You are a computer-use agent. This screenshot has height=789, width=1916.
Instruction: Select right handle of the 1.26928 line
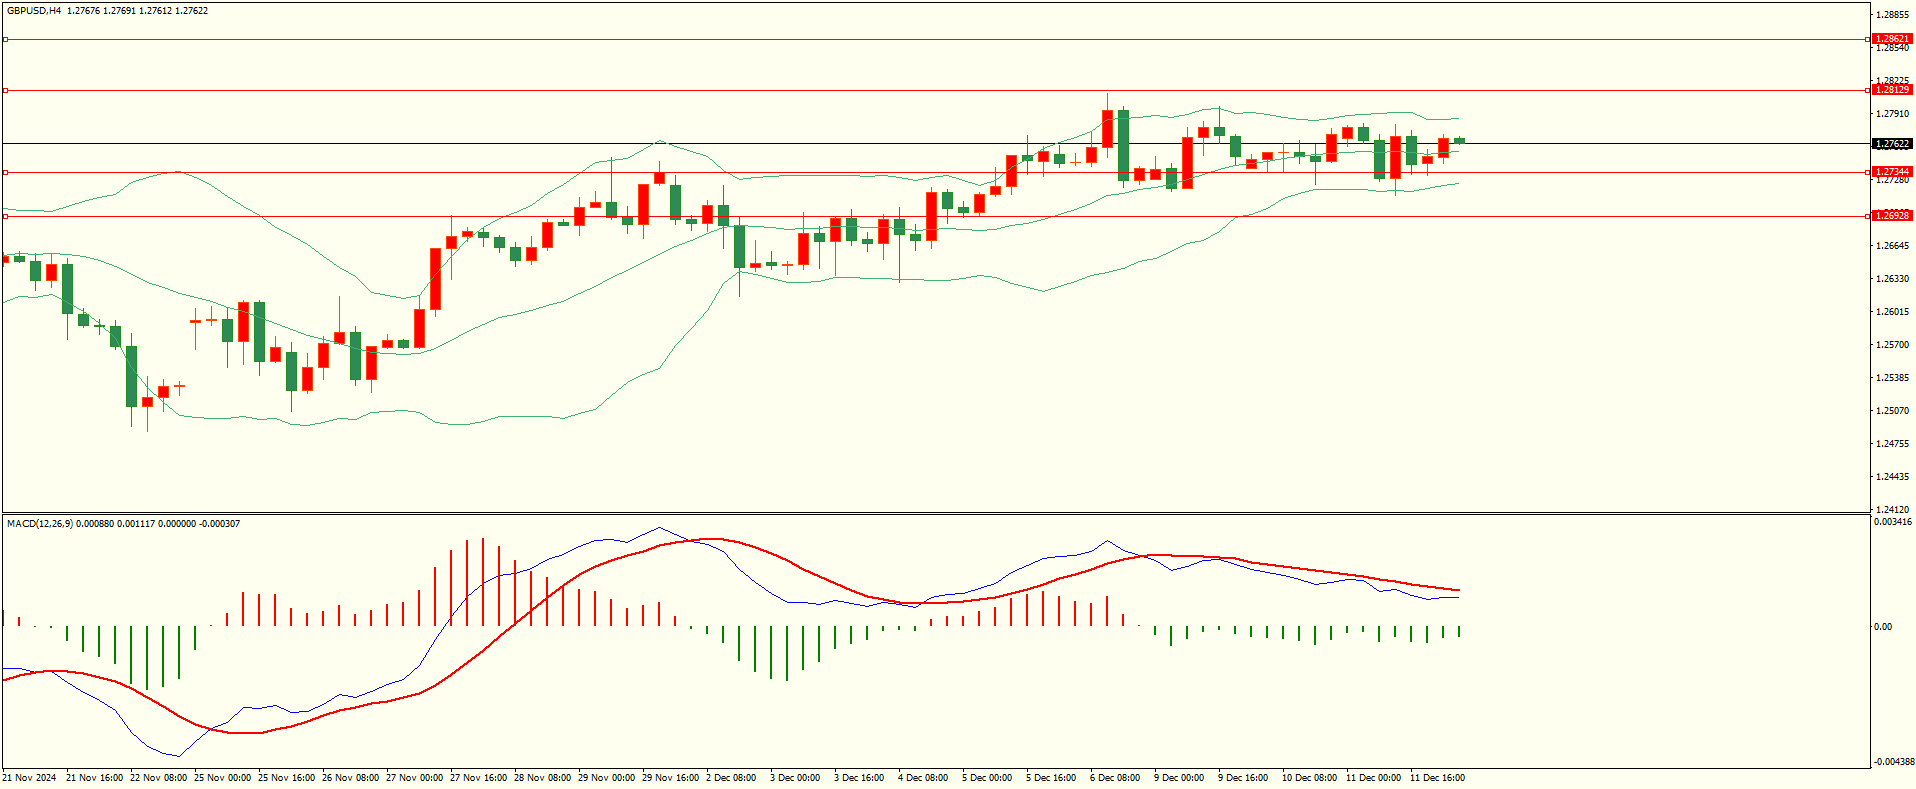point(1868,216)
